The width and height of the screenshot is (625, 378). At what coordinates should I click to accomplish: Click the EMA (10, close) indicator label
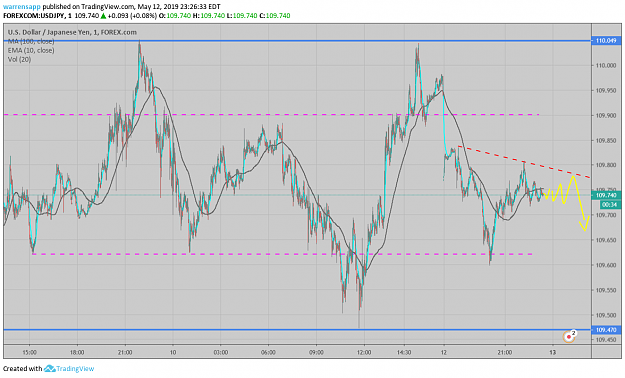tap(31, 50)
